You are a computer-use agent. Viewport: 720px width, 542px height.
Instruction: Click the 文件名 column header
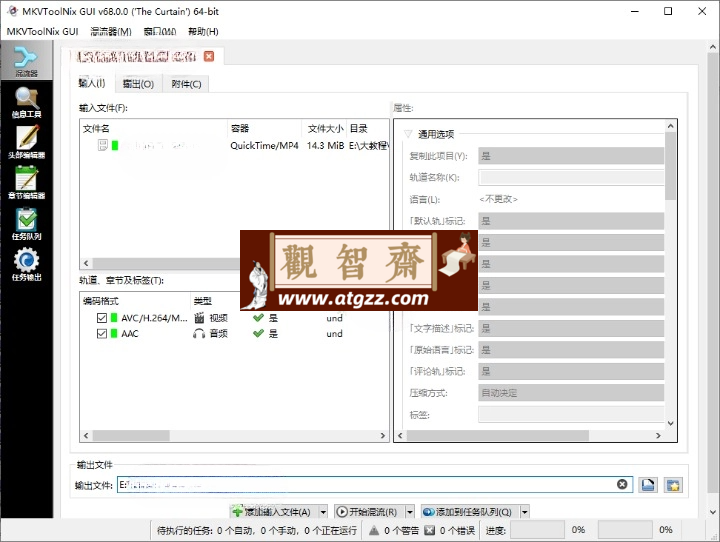pos(154,129)
